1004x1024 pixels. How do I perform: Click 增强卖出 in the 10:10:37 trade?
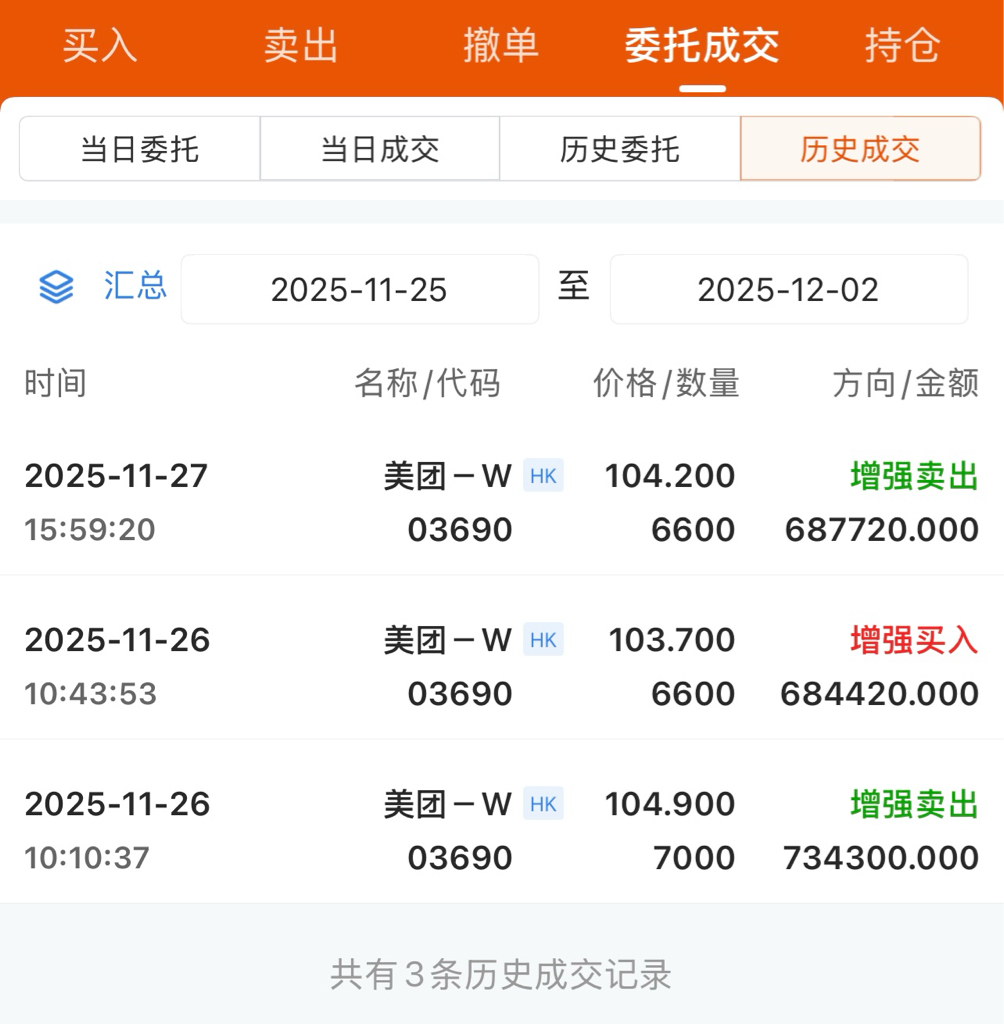click(915, 803)
